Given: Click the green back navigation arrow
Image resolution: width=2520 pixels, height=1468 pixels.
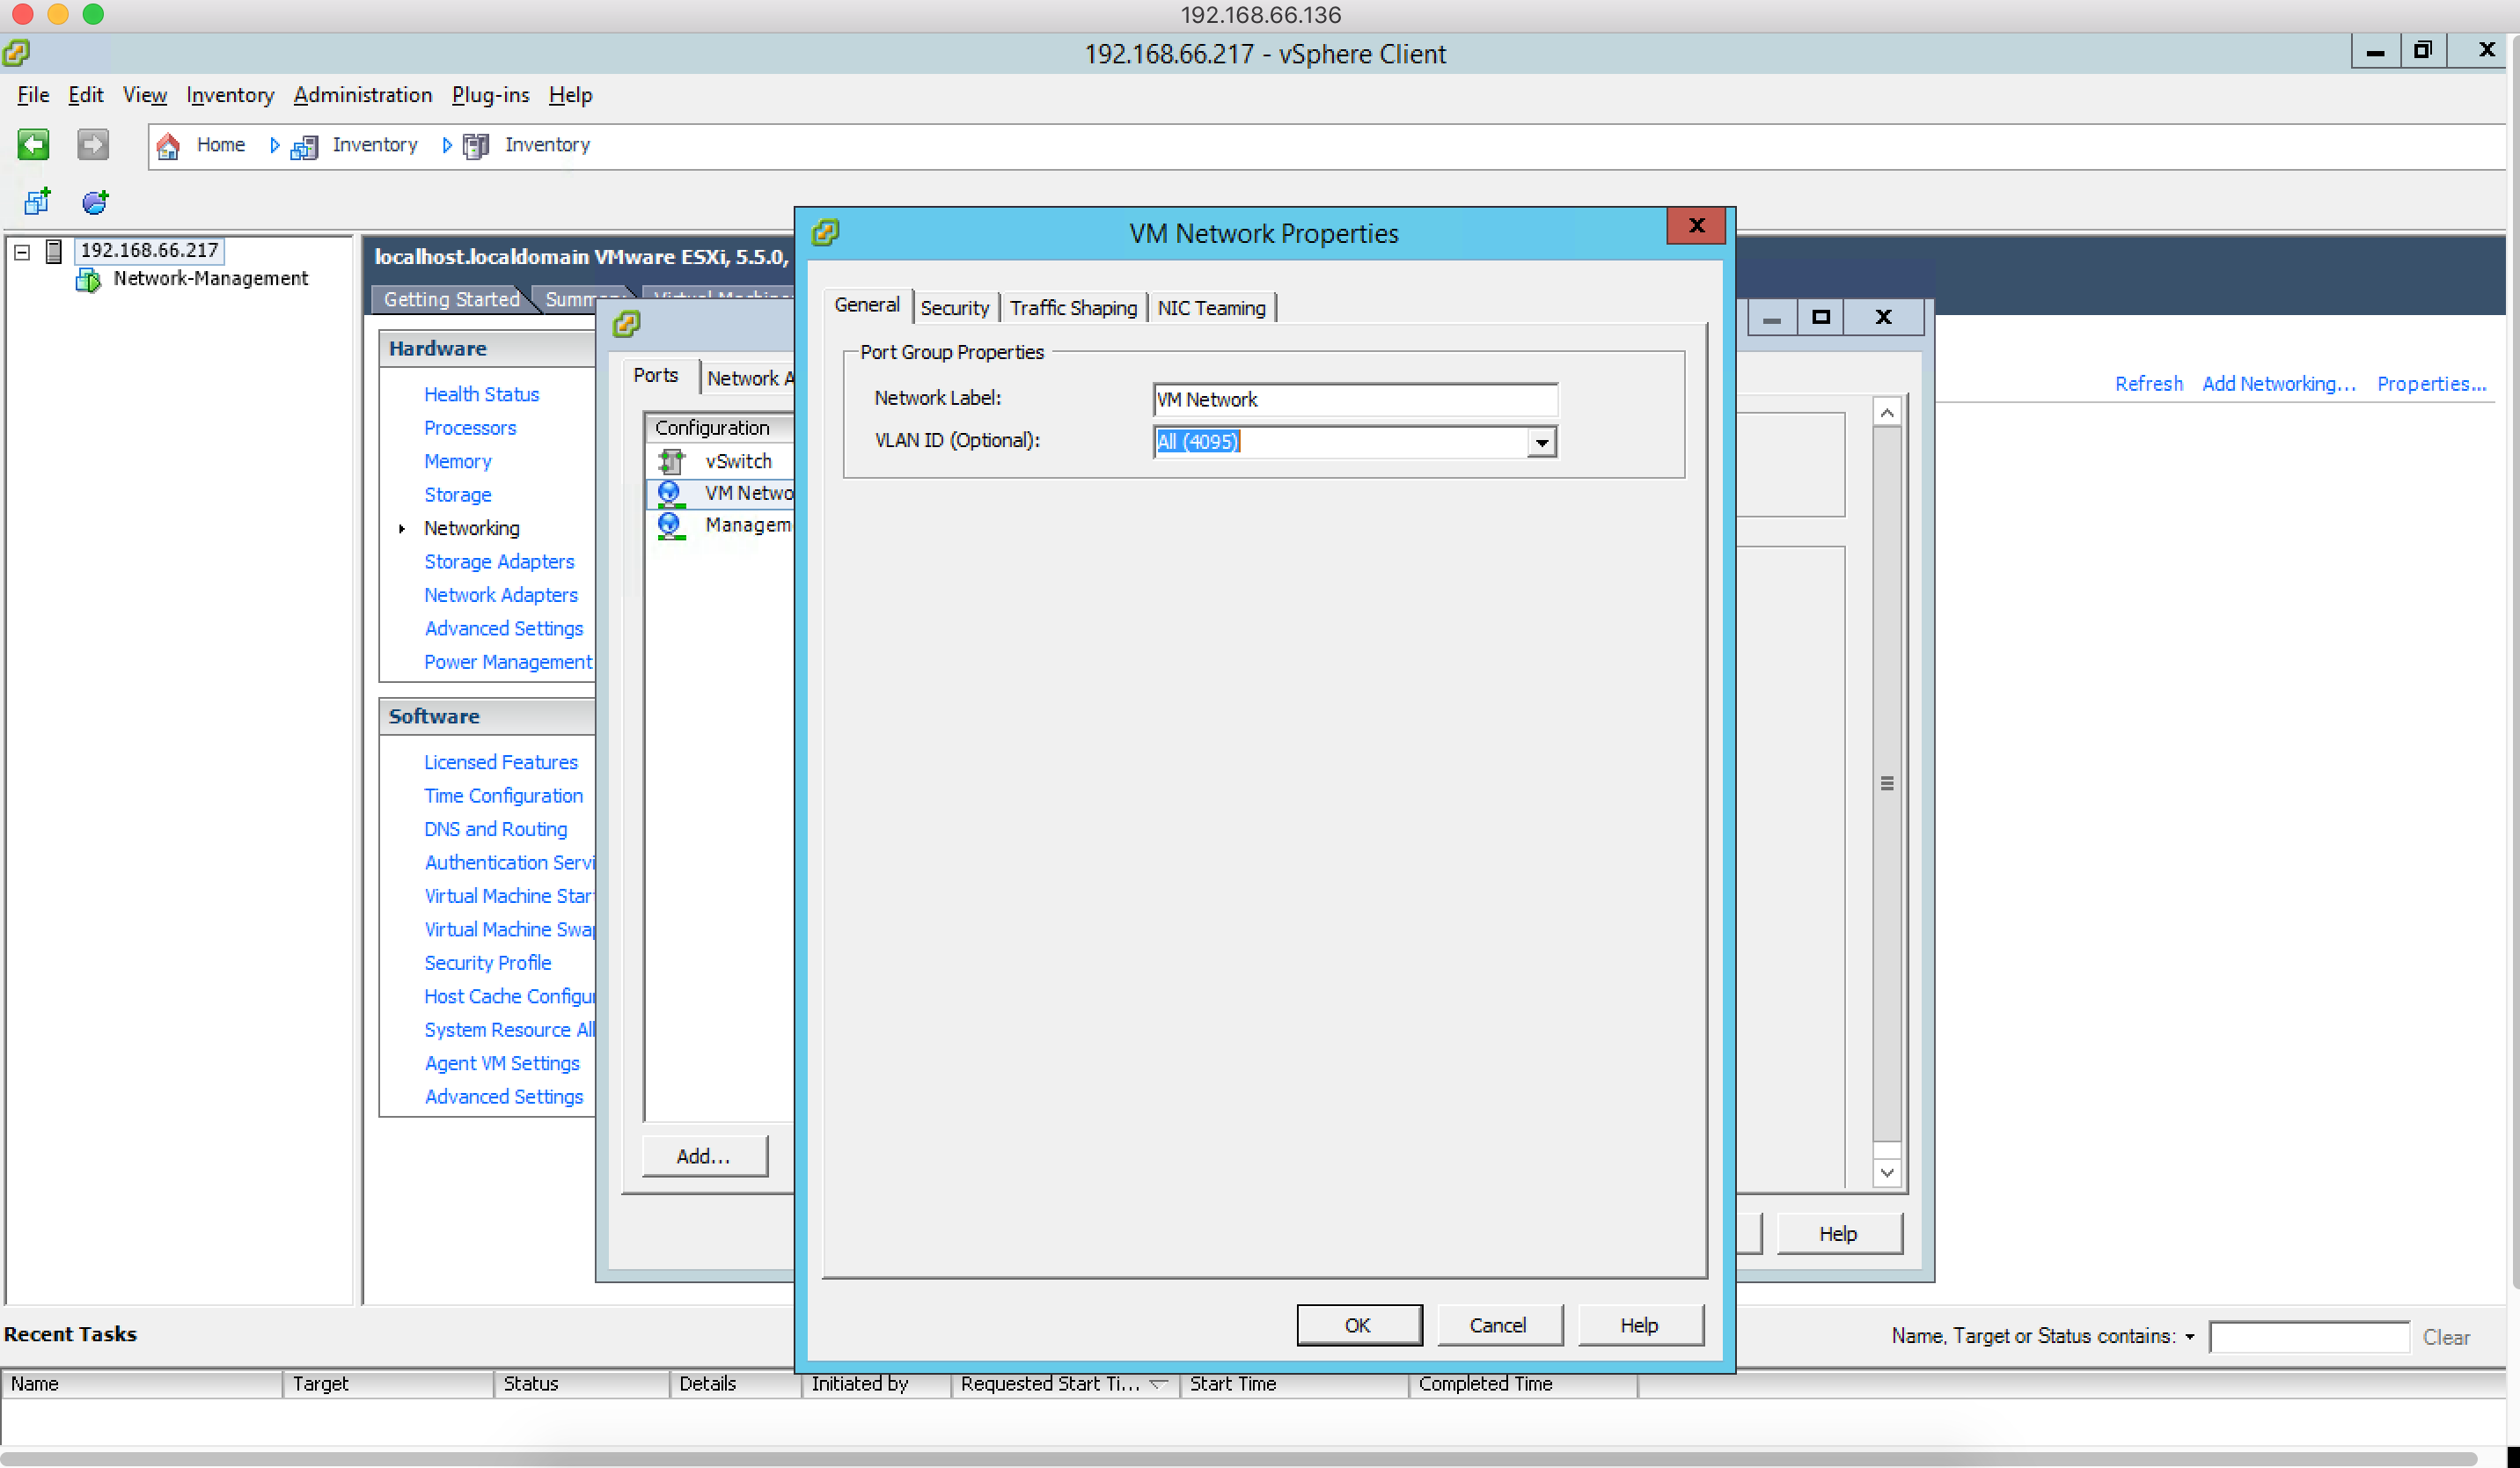Looking at the screenshot, I should 33,145.
